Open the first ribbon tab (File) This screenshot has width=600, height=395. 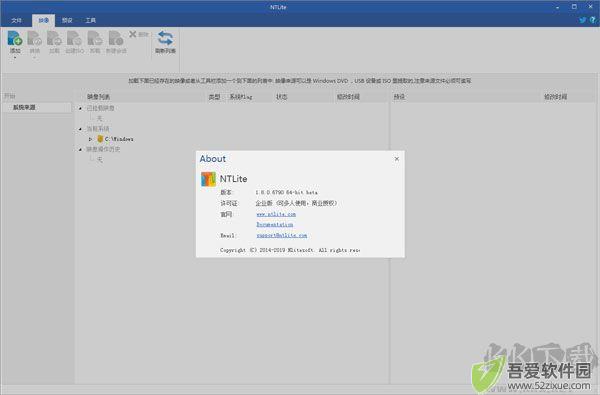click(16, 20)
